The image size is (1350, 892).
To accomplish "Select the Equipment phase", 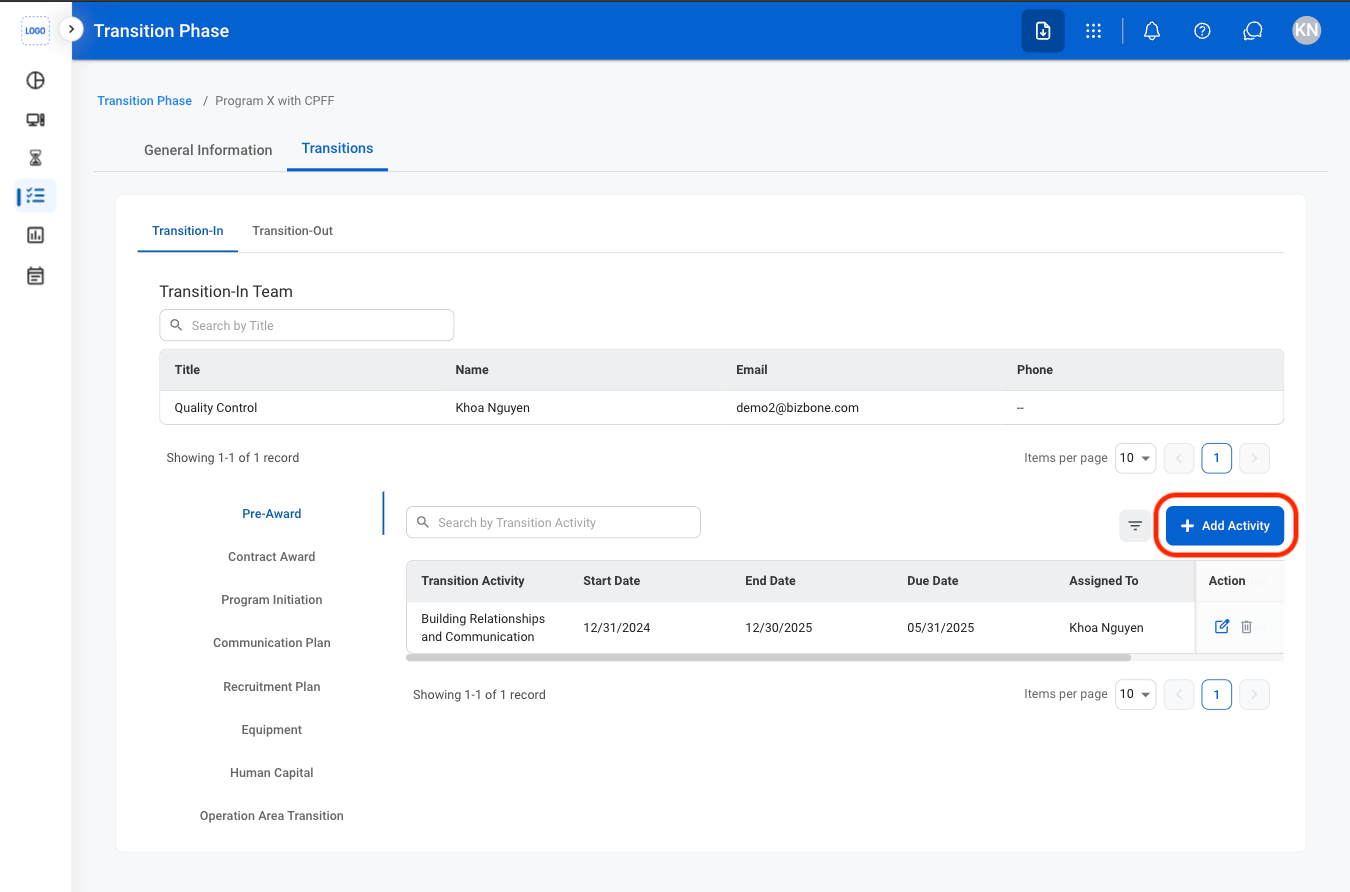I will click(x=271, y=730).
